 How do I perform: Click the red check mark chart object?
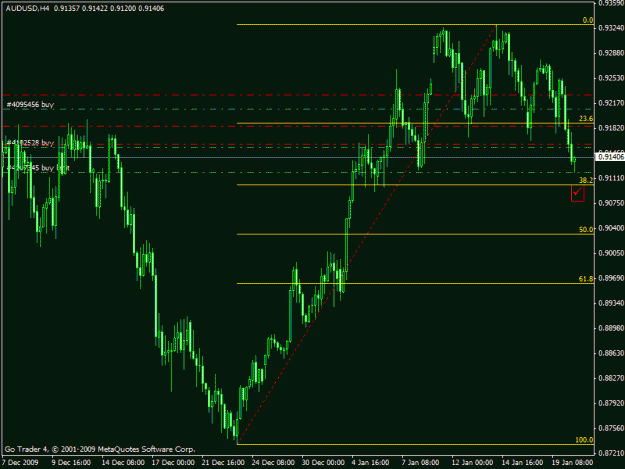point(578,193)
